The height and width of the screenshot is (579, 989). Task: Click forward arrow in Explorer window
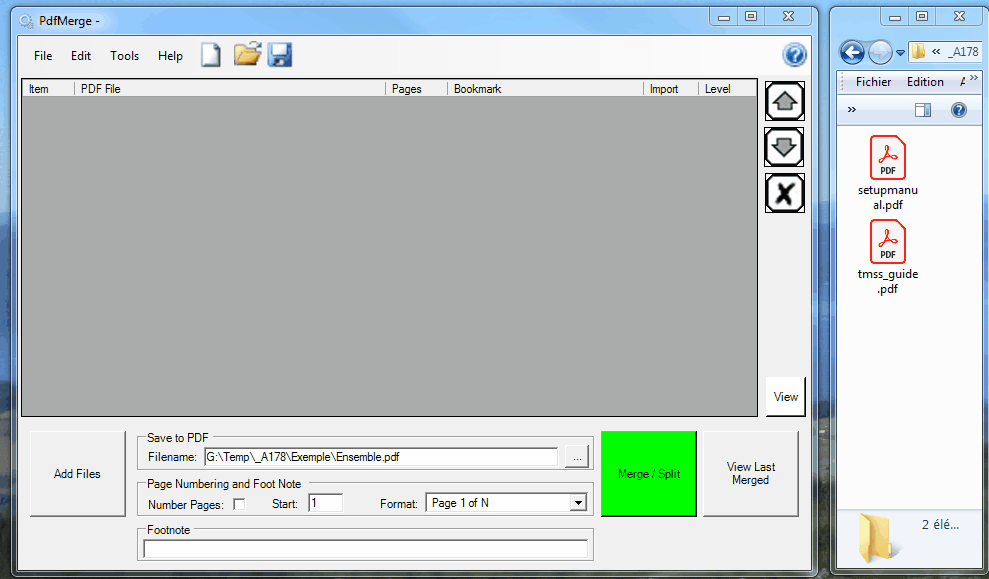pos(880,52)
